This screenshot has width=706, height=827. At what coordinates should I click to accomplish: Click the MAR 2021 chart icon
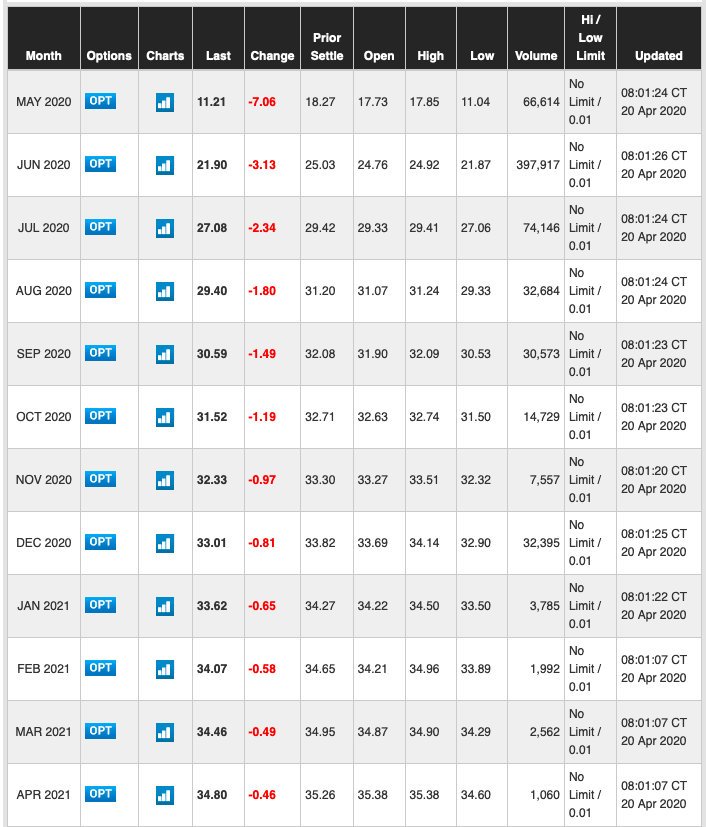165,732
